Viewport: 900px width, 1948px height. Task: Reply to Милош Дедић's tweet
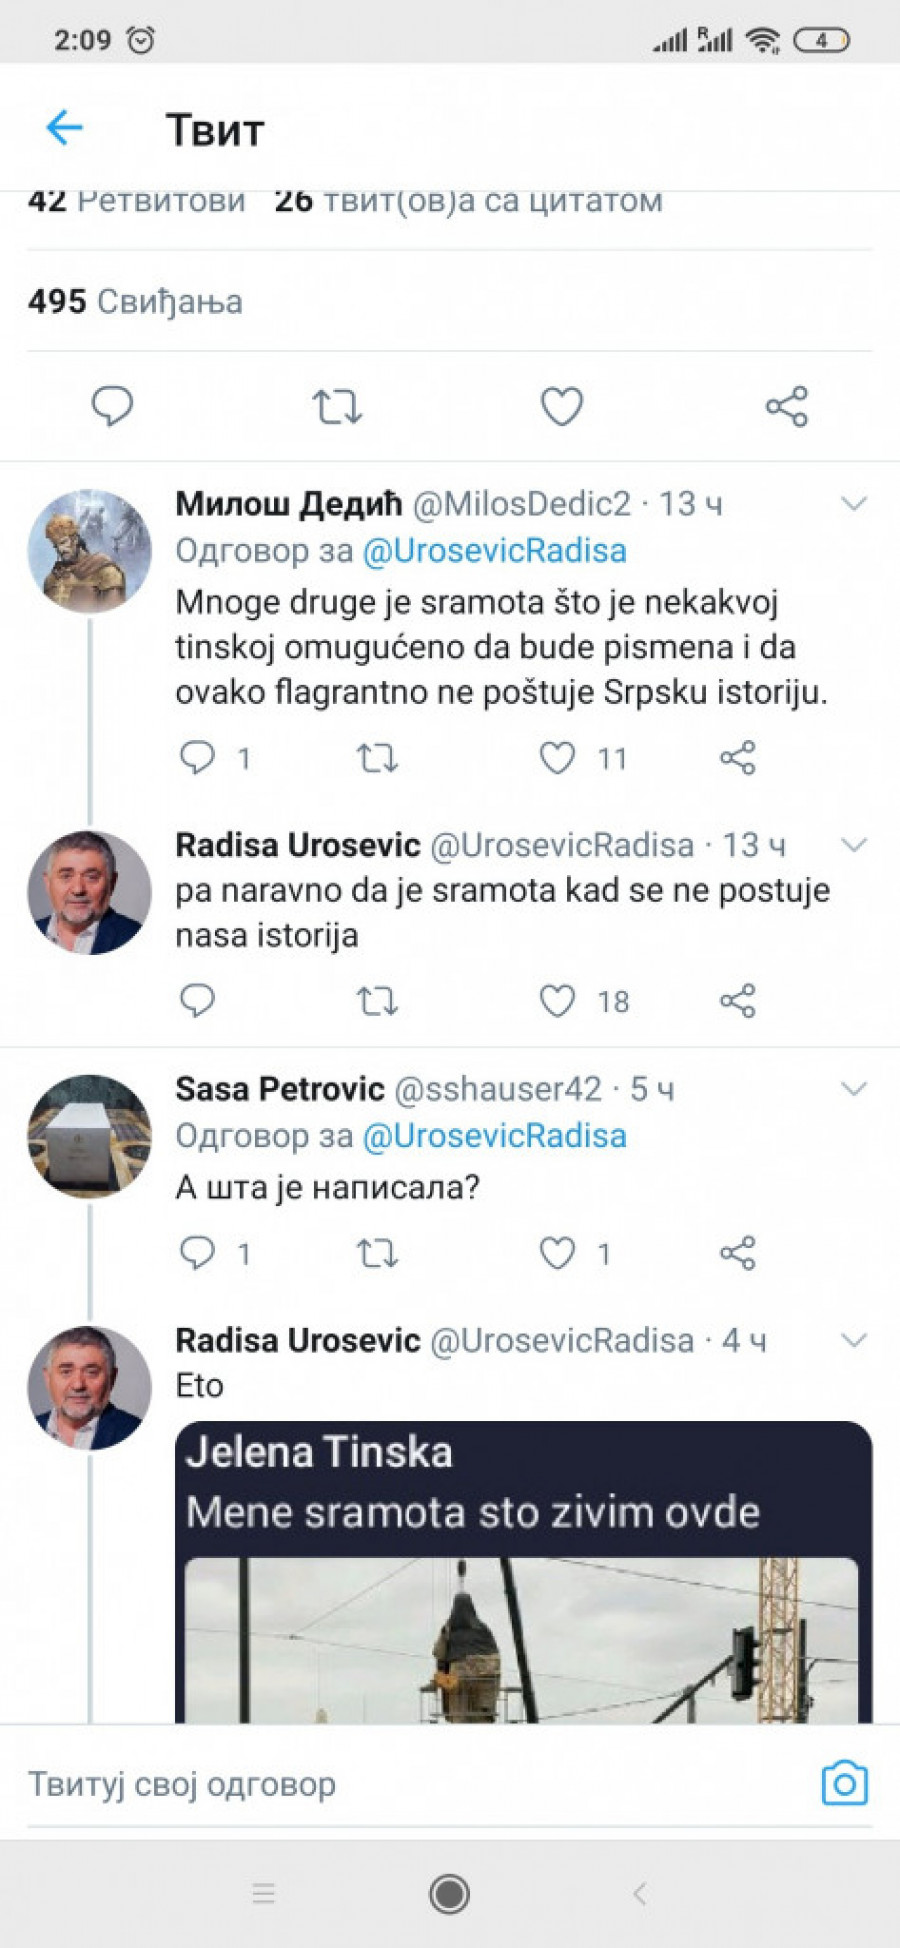point(197,758)
